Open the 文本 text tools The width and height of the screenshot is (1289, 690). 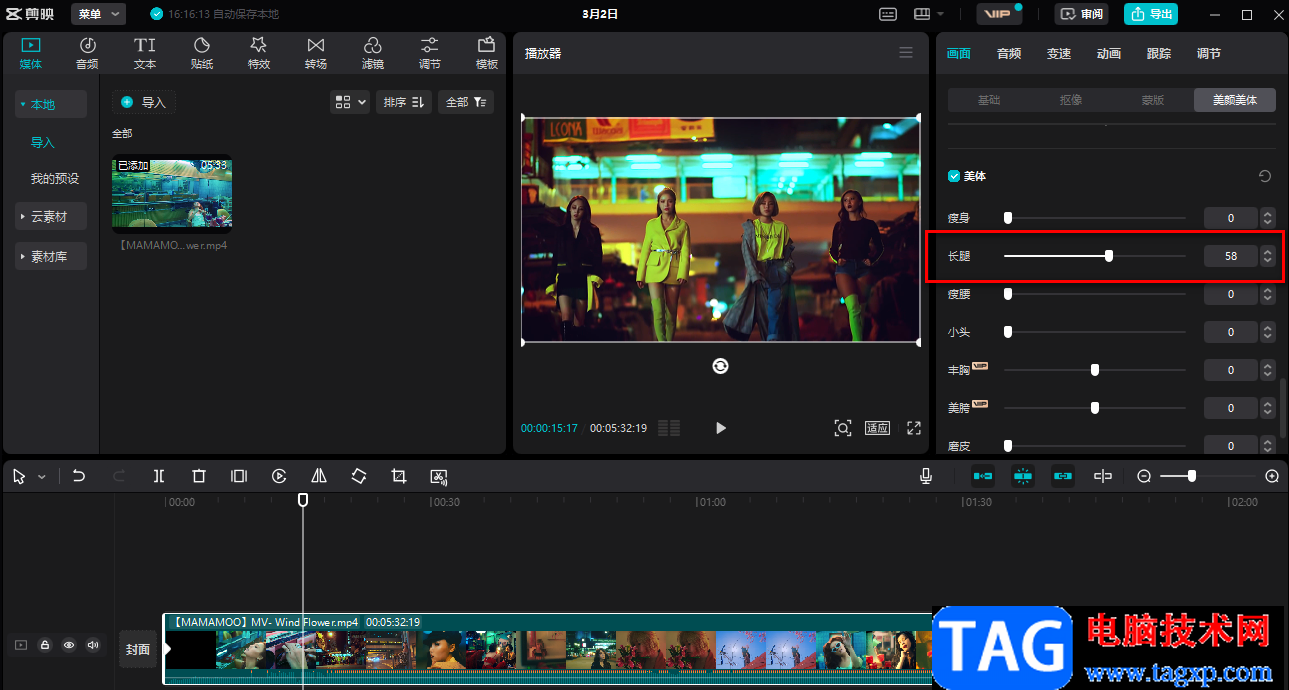coord(145,53)
